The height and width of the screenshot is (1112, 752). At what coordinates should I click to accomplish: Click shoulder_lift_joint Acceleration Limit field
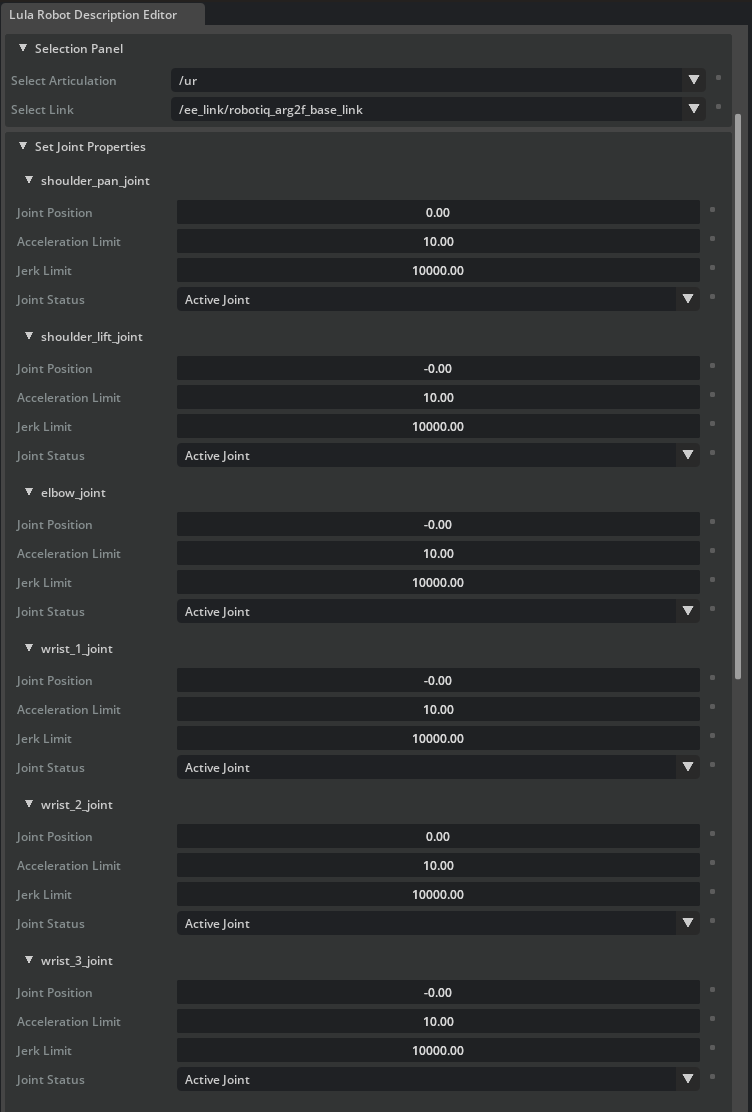click(x=438, y=397)
